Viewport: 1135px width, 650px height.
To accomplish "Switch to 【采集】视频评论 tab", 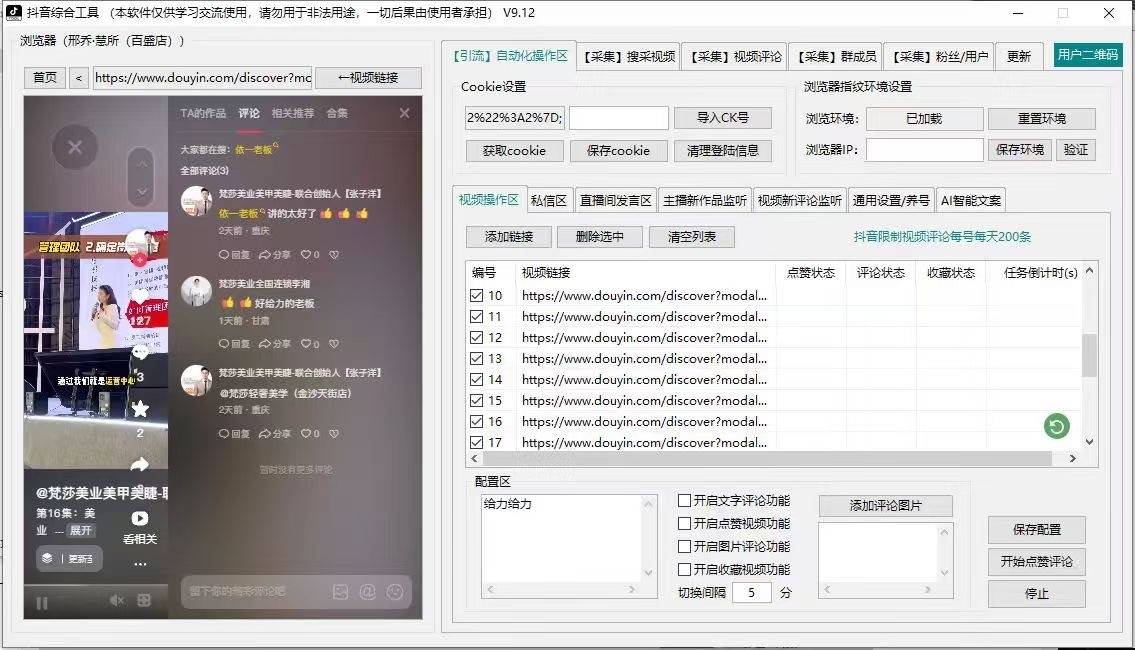I will click(x=735, y=56).
